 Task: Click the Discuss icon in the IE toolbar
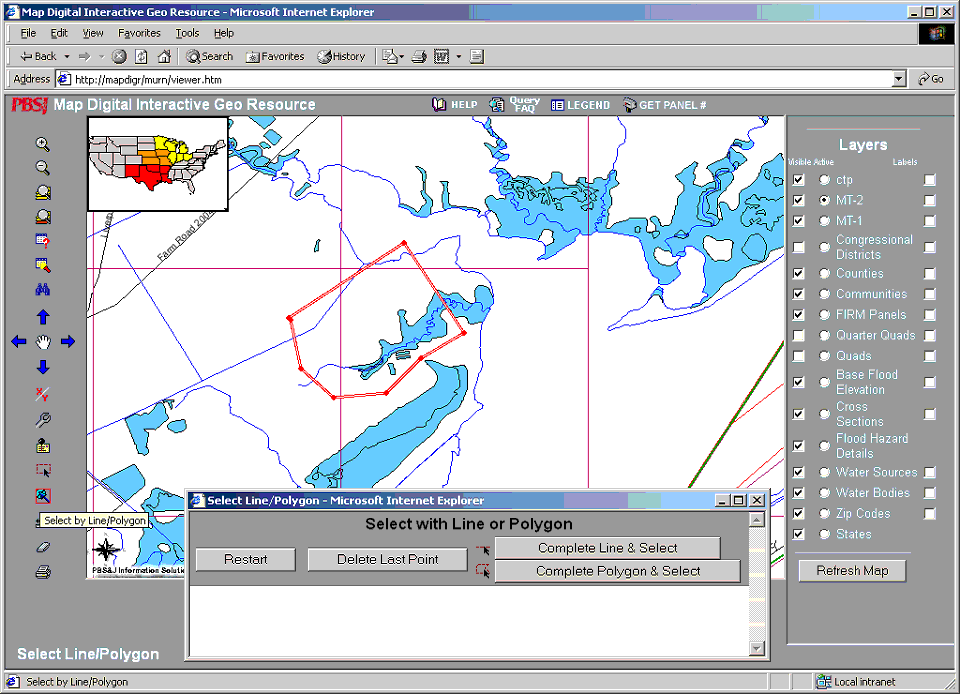(477, 56)
